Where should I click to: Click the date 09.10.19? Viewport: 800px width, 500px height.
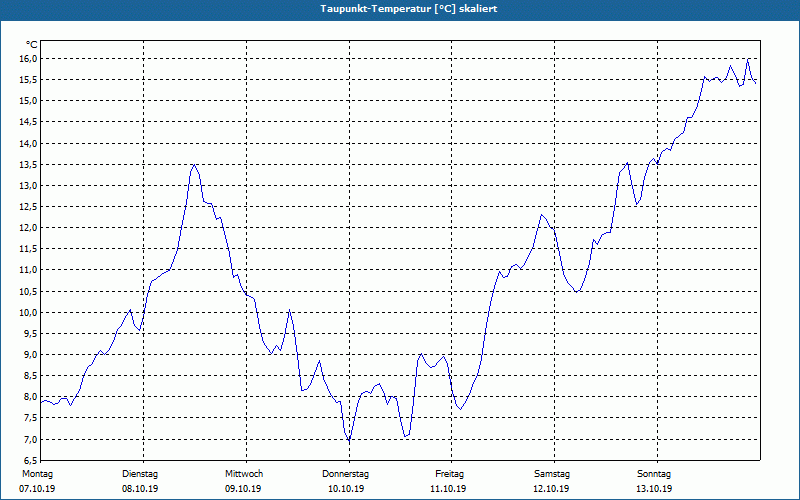pos(243,489)
